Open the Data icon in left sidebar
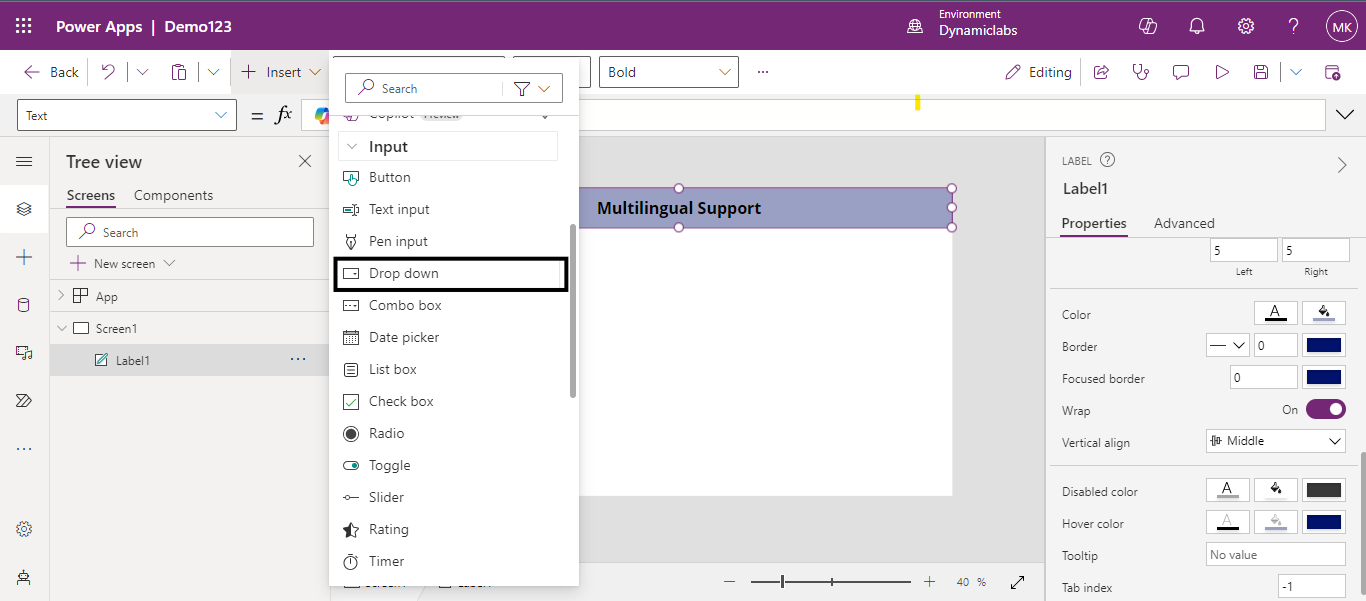Viewport: 1366px width, 601px height. coord(24,305)
